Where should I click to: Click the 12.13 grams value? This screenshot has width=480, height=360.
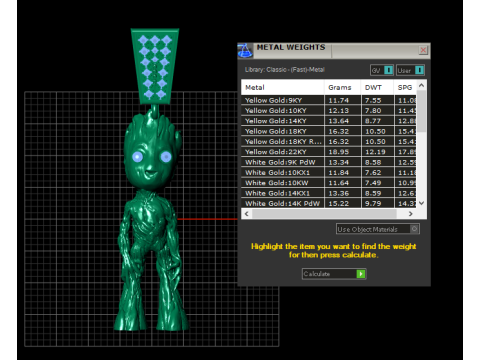pyautogui.click(x=339, y=111)
